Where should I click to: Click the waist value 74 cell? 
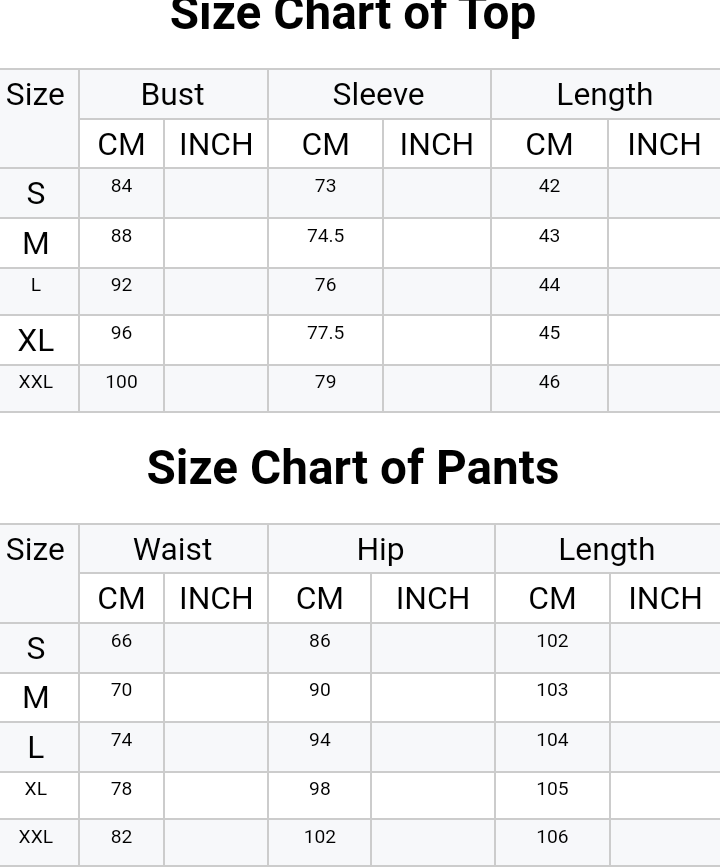point(121,740)
